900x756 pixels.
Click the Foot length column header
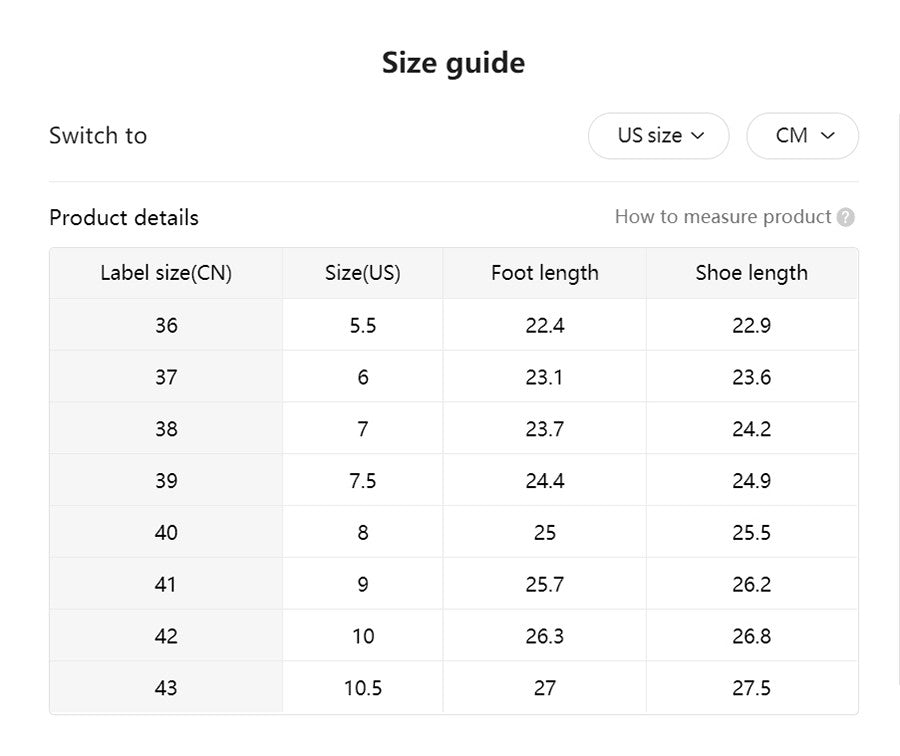[x=544, y=273]
